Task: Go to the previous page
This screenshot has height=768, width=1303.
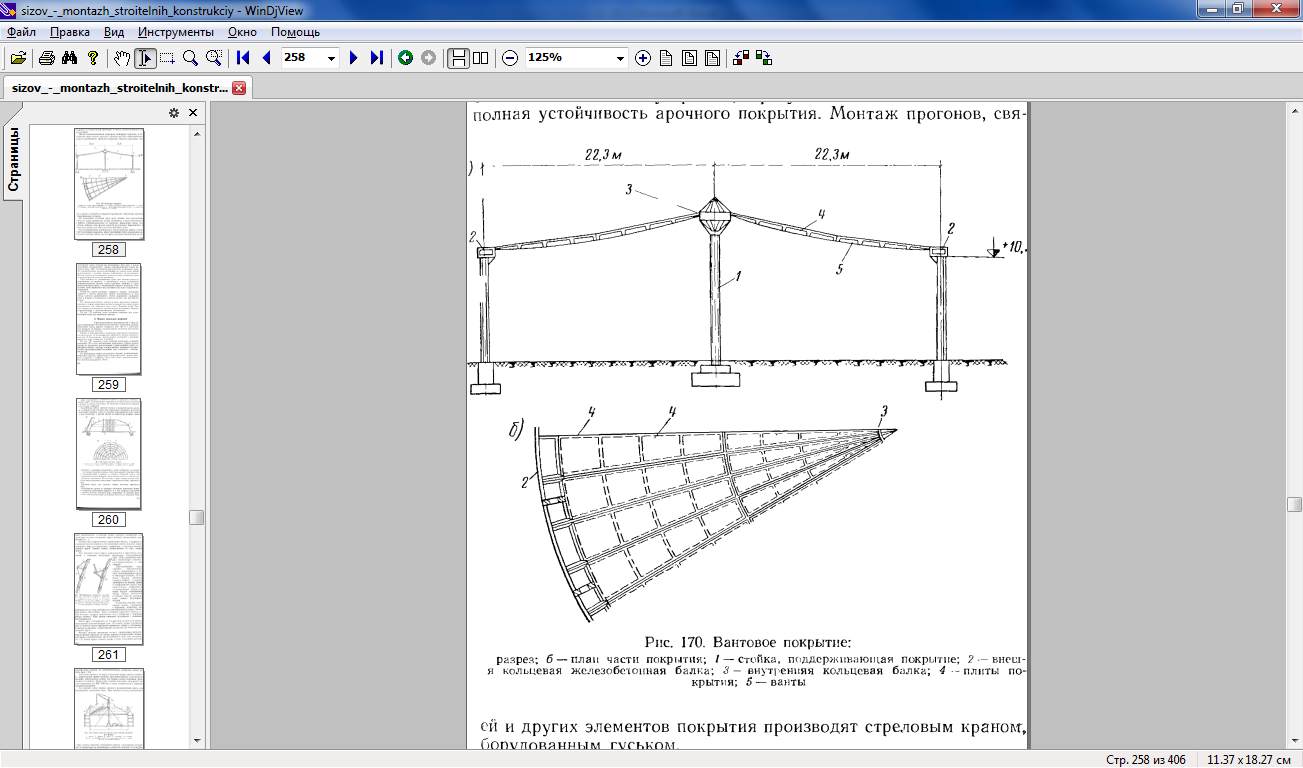Action: click(266, 58)
